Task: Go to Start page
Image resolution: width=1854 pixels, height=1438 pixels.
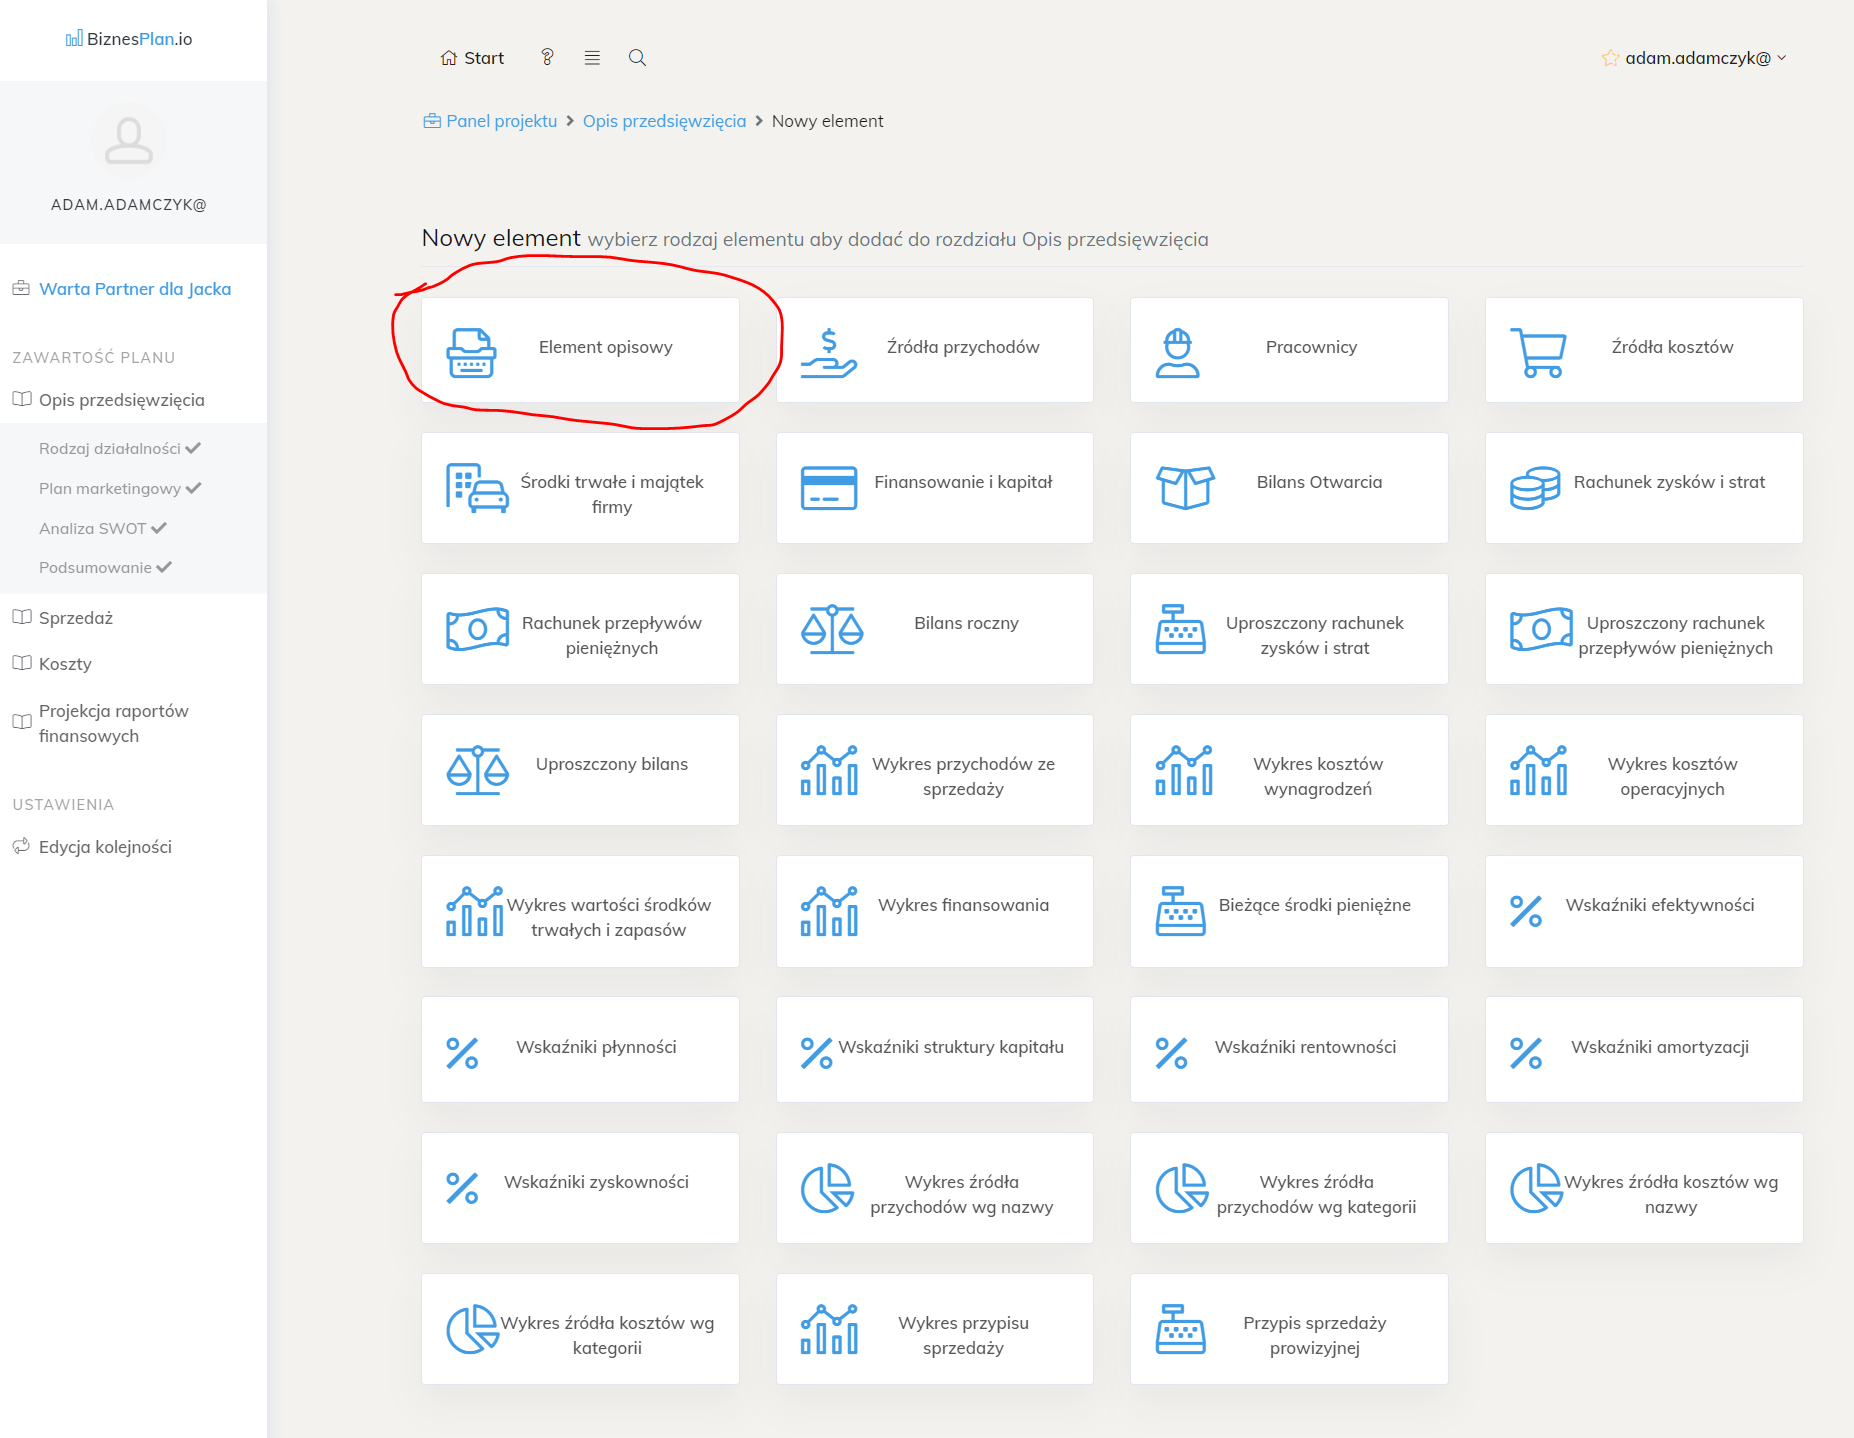Action: pyautogui.click(x=472, y=58)
